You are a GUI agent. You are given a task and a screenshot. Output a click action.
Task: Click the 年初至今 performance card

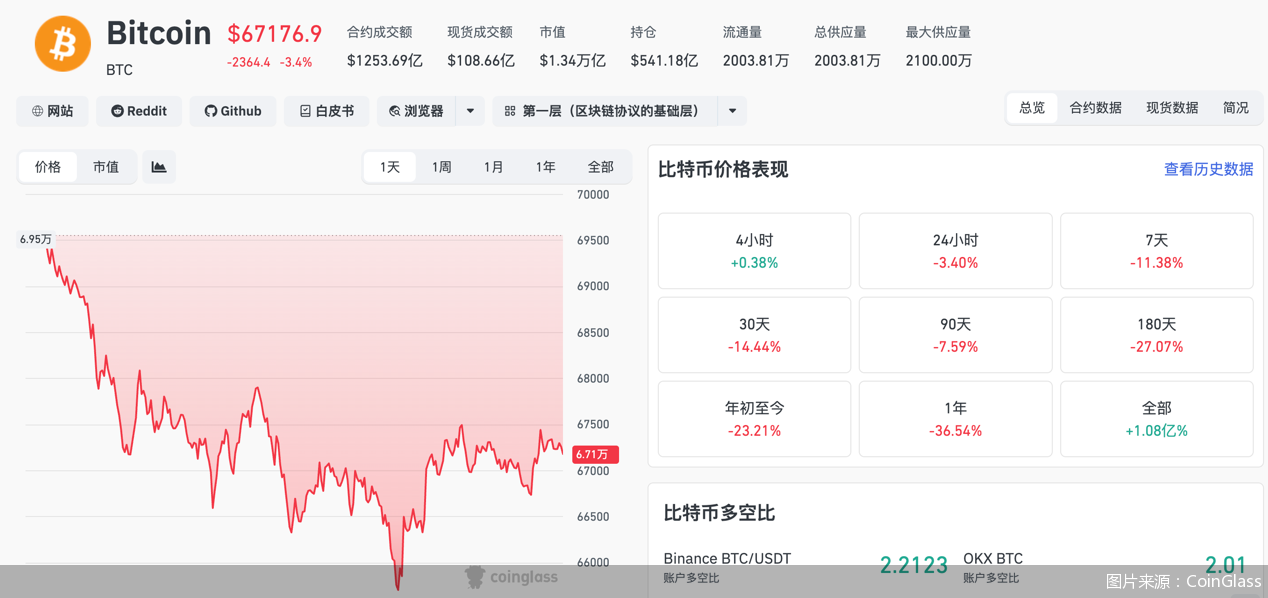click(754, 419)
